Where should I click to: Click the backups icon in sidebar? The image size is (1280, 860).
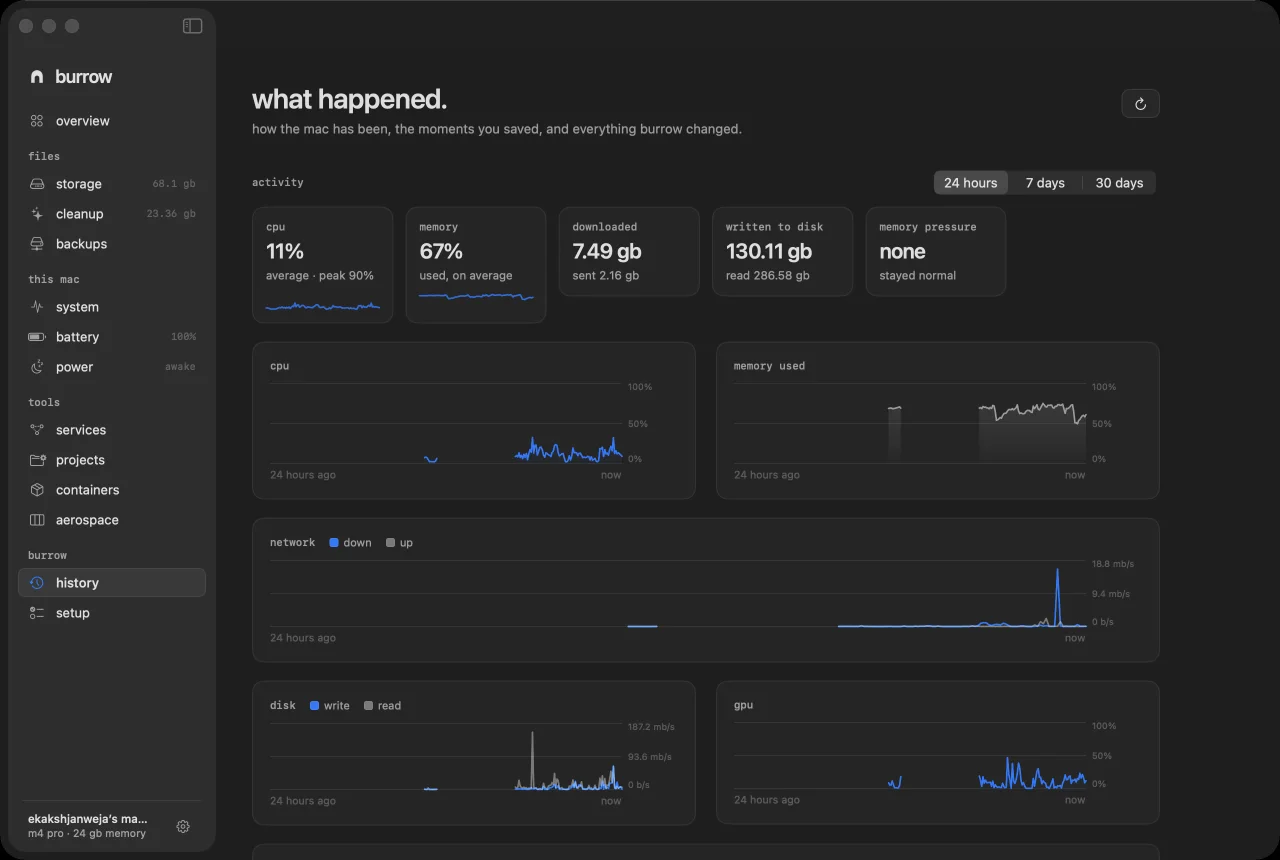coord(37,244)
